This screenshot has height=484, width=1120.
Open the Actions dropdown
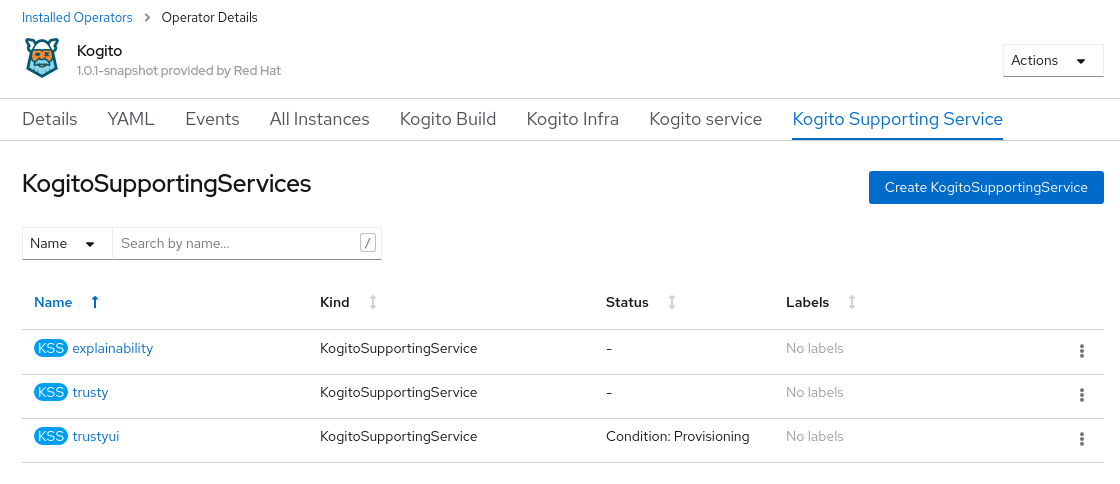[x=1053, y=61]
